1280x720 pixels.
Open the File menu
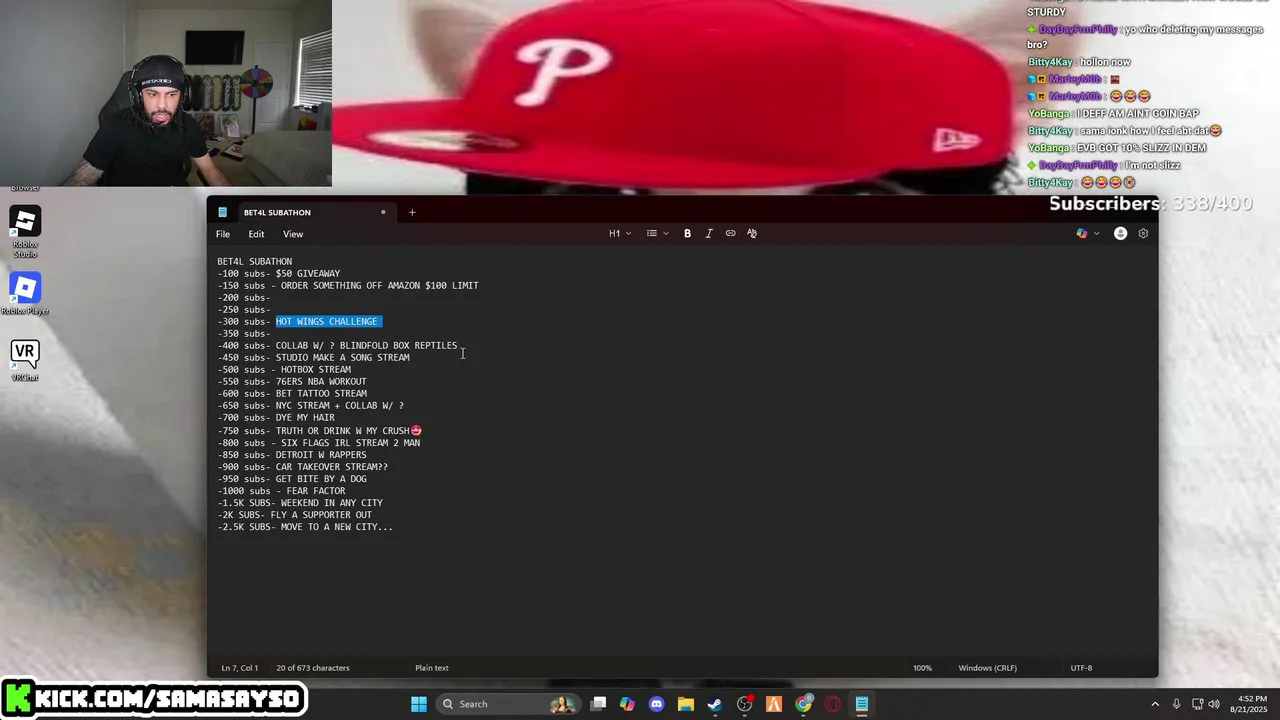click(223, 234)
